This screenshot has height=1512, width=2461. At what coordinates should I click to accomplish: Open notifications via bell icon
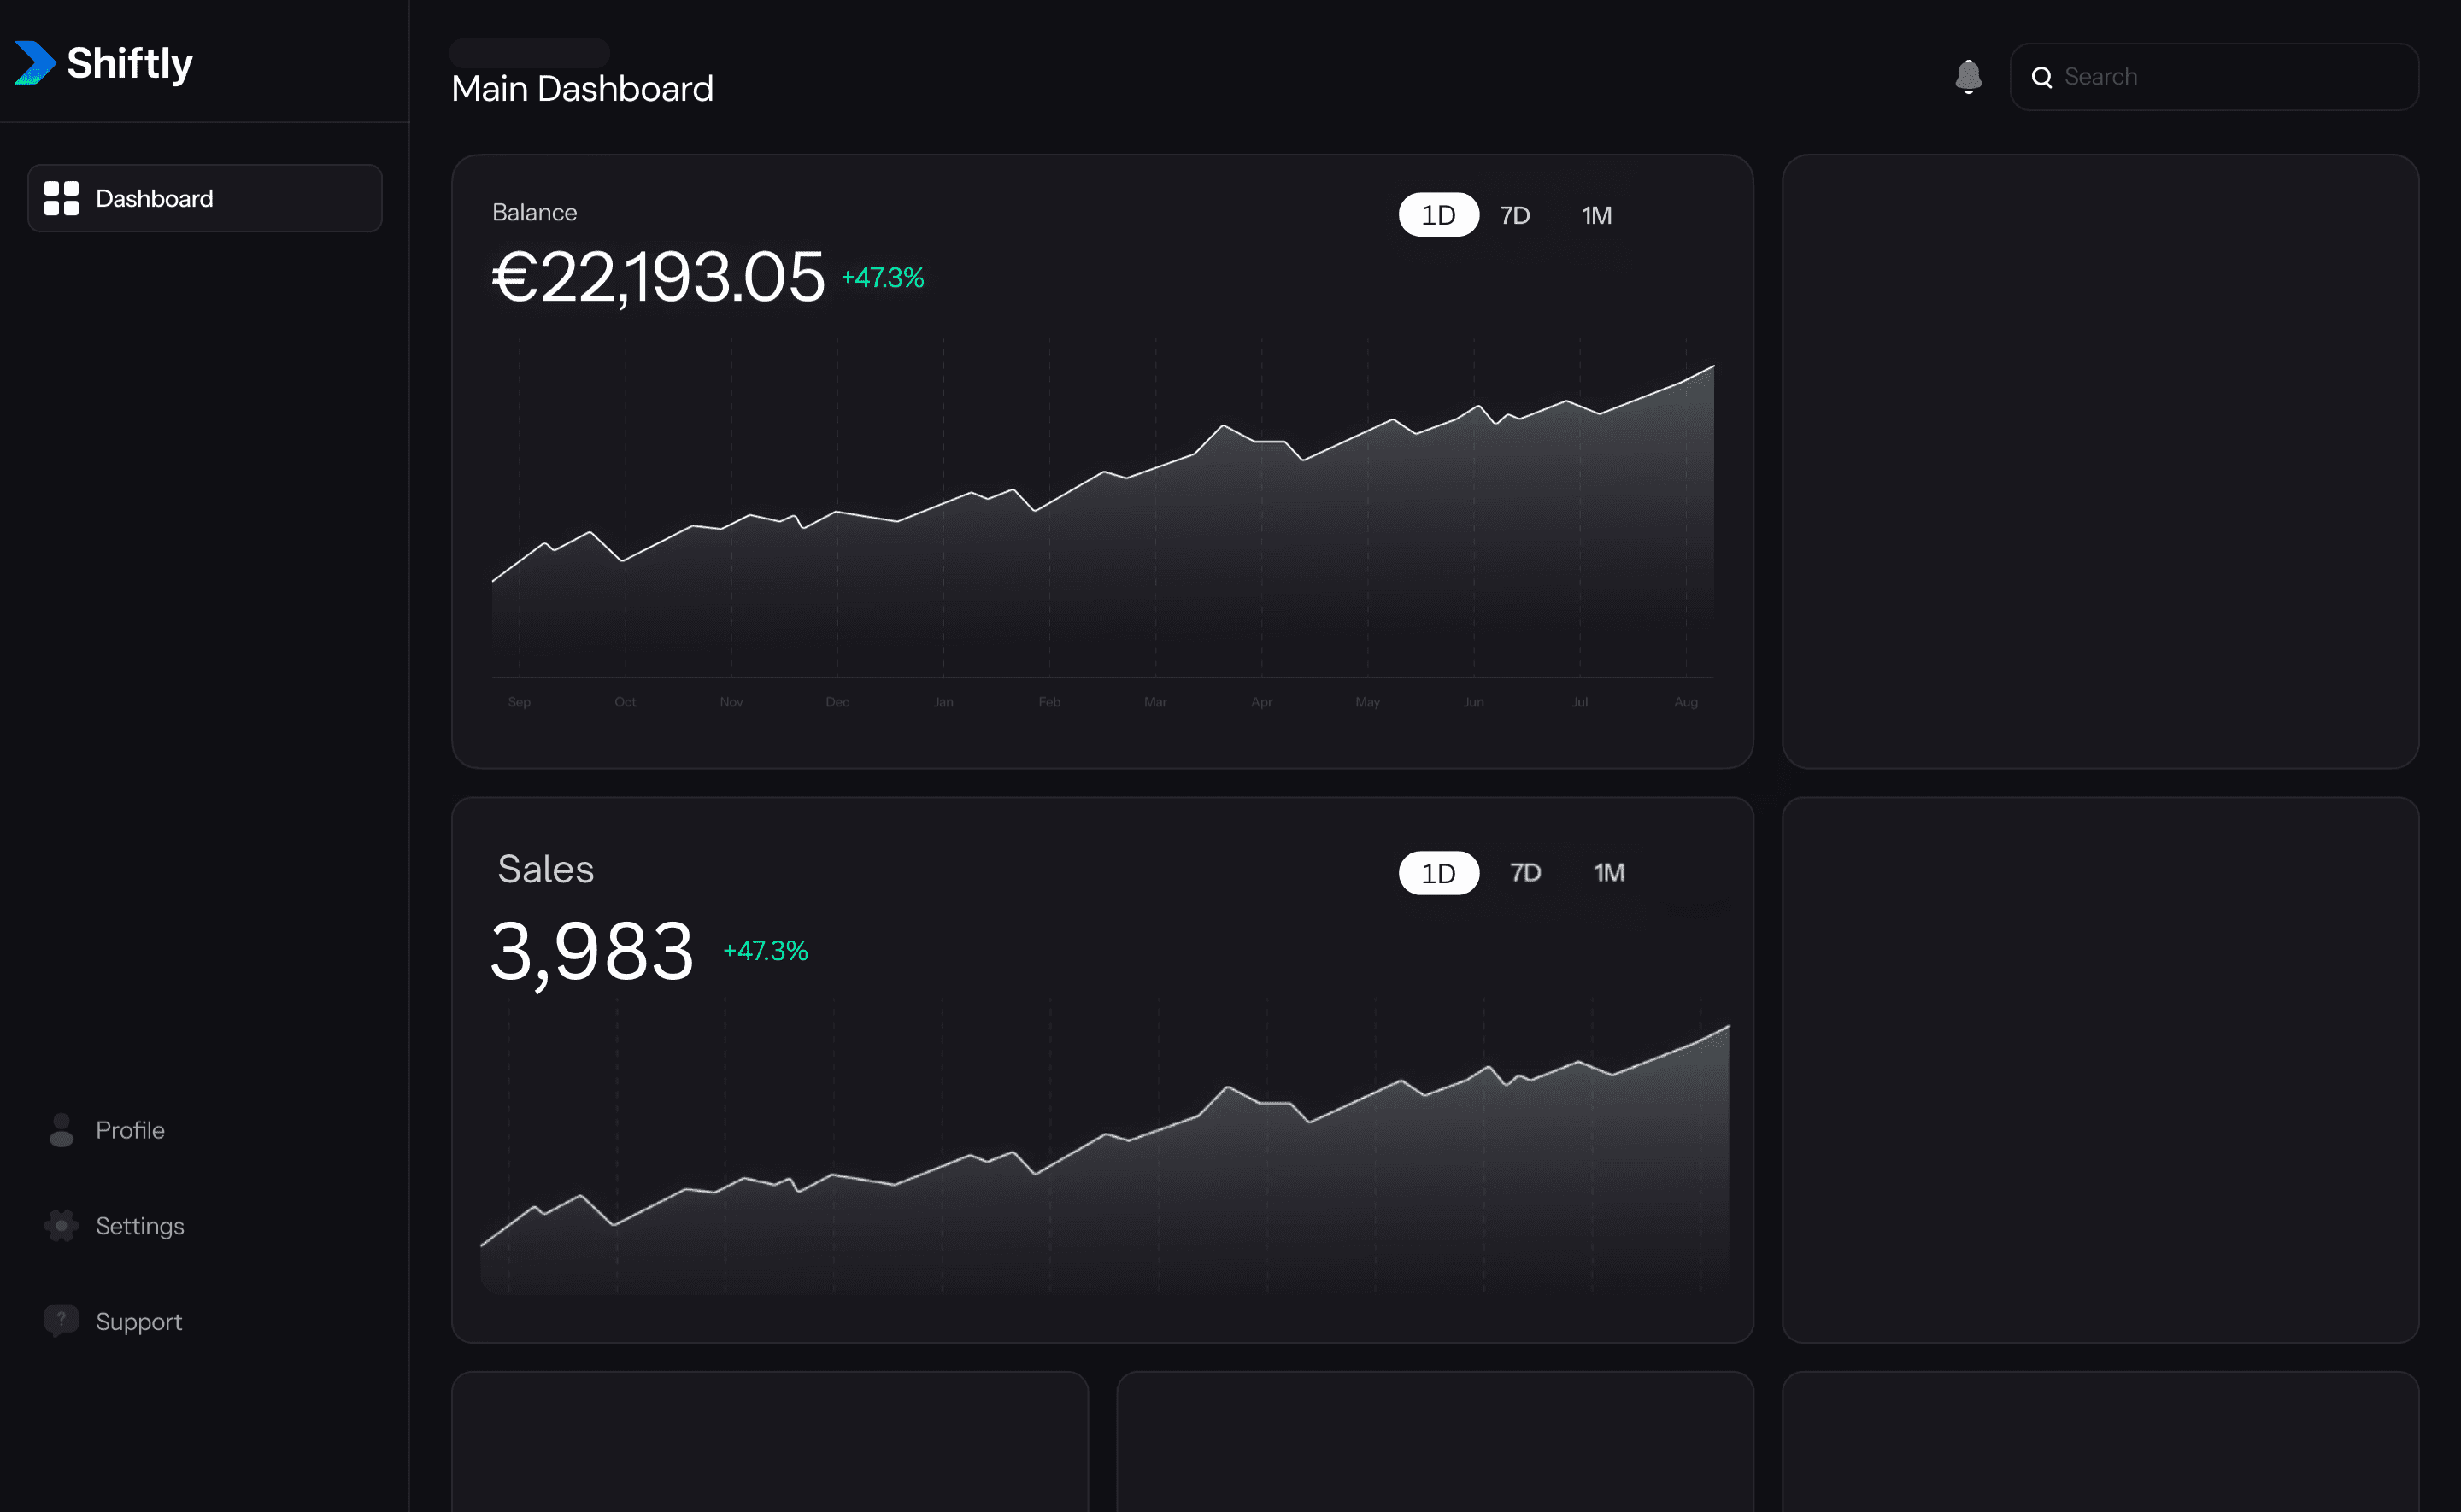click(1967, 76)
